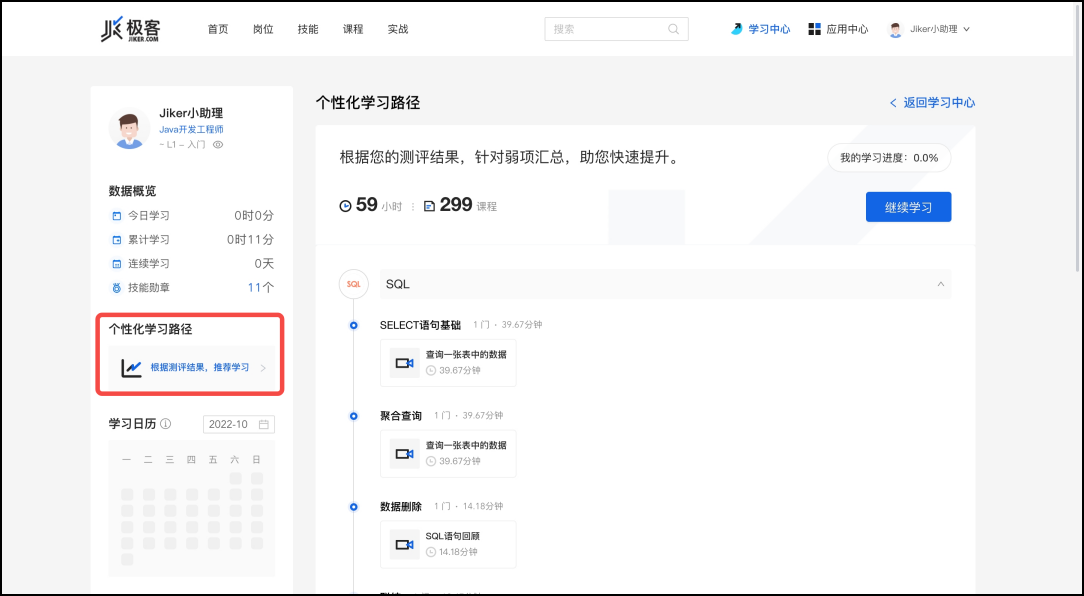Click the 返回学习中心 link
Screen dimensions: 1084x596
pyautogui.click(x=932, y=102)
